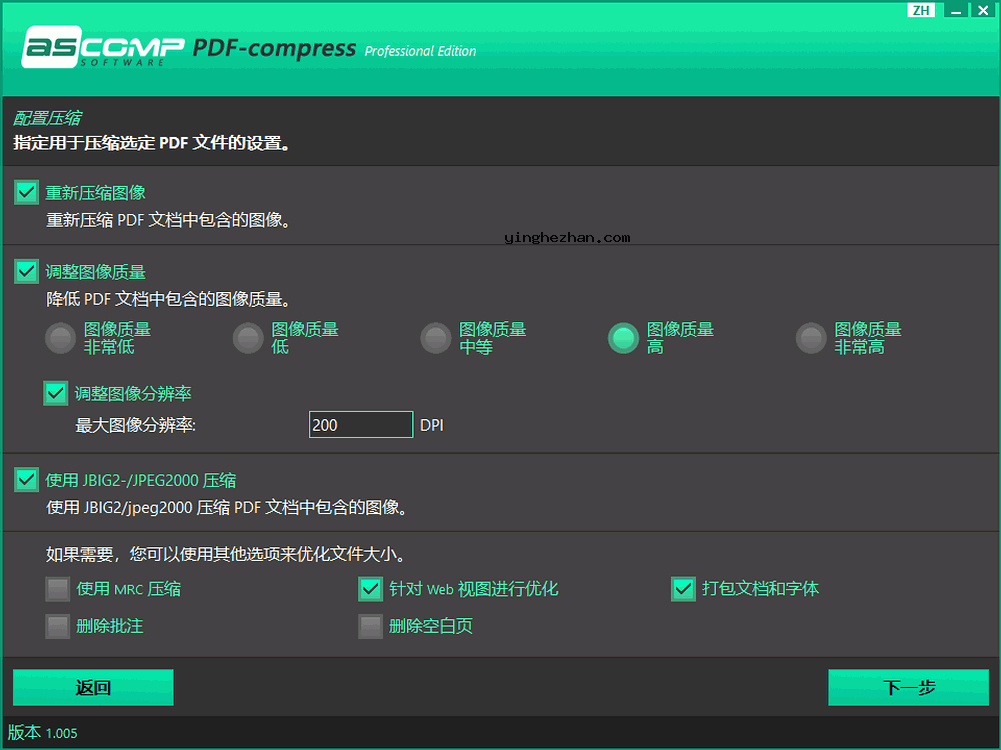The image size is (1001, 750).
Task: Toggle the 调整图像质量 checkbox
Action: pyautogui.click(x=26, y=271)
